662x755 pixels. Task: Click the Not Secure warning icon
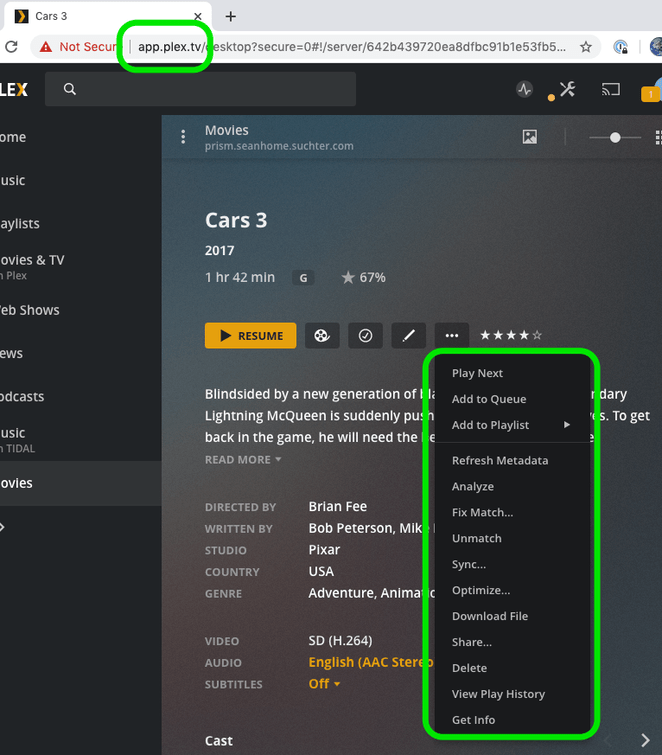tap(46, 47)
